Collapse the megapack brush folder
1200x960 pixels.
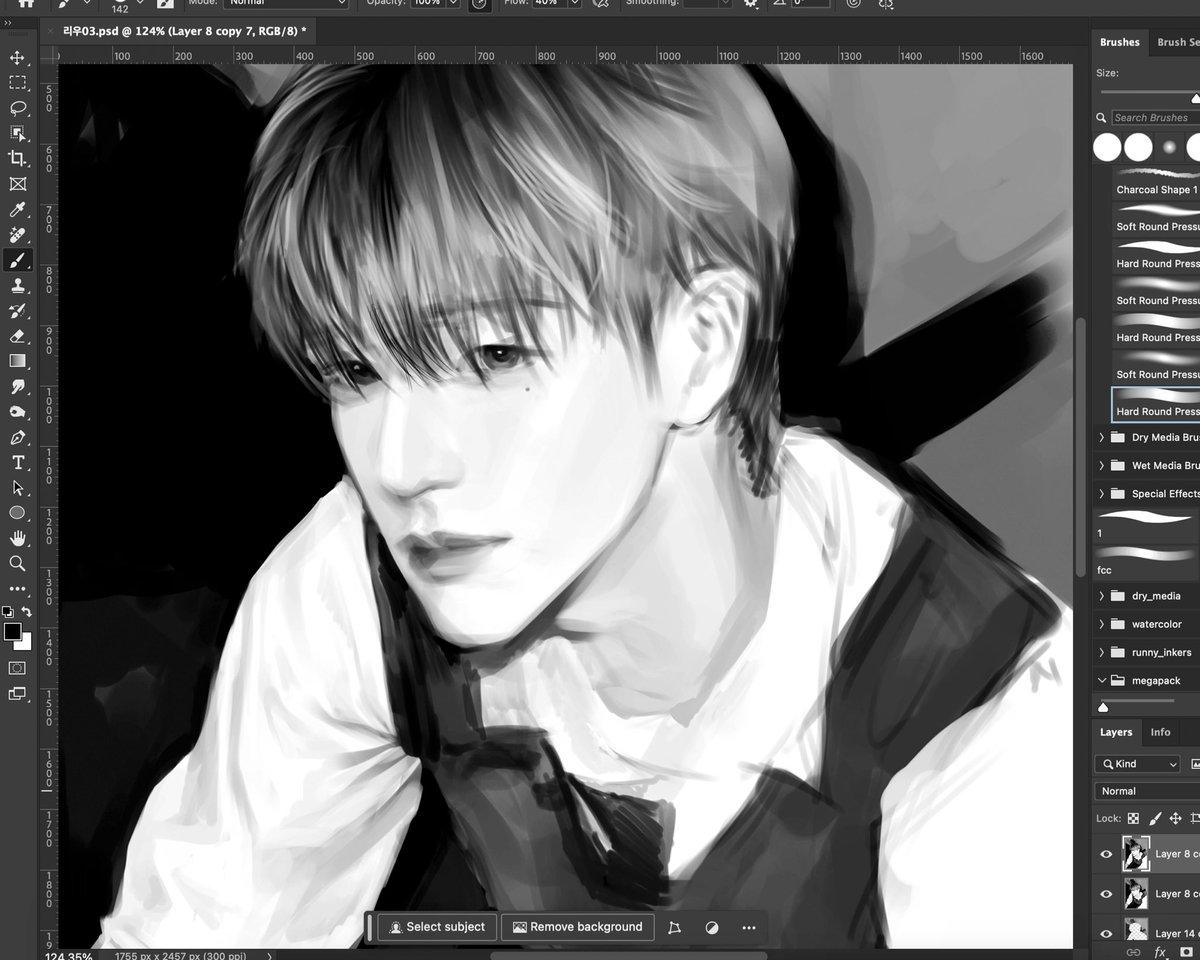(1102, 680)
